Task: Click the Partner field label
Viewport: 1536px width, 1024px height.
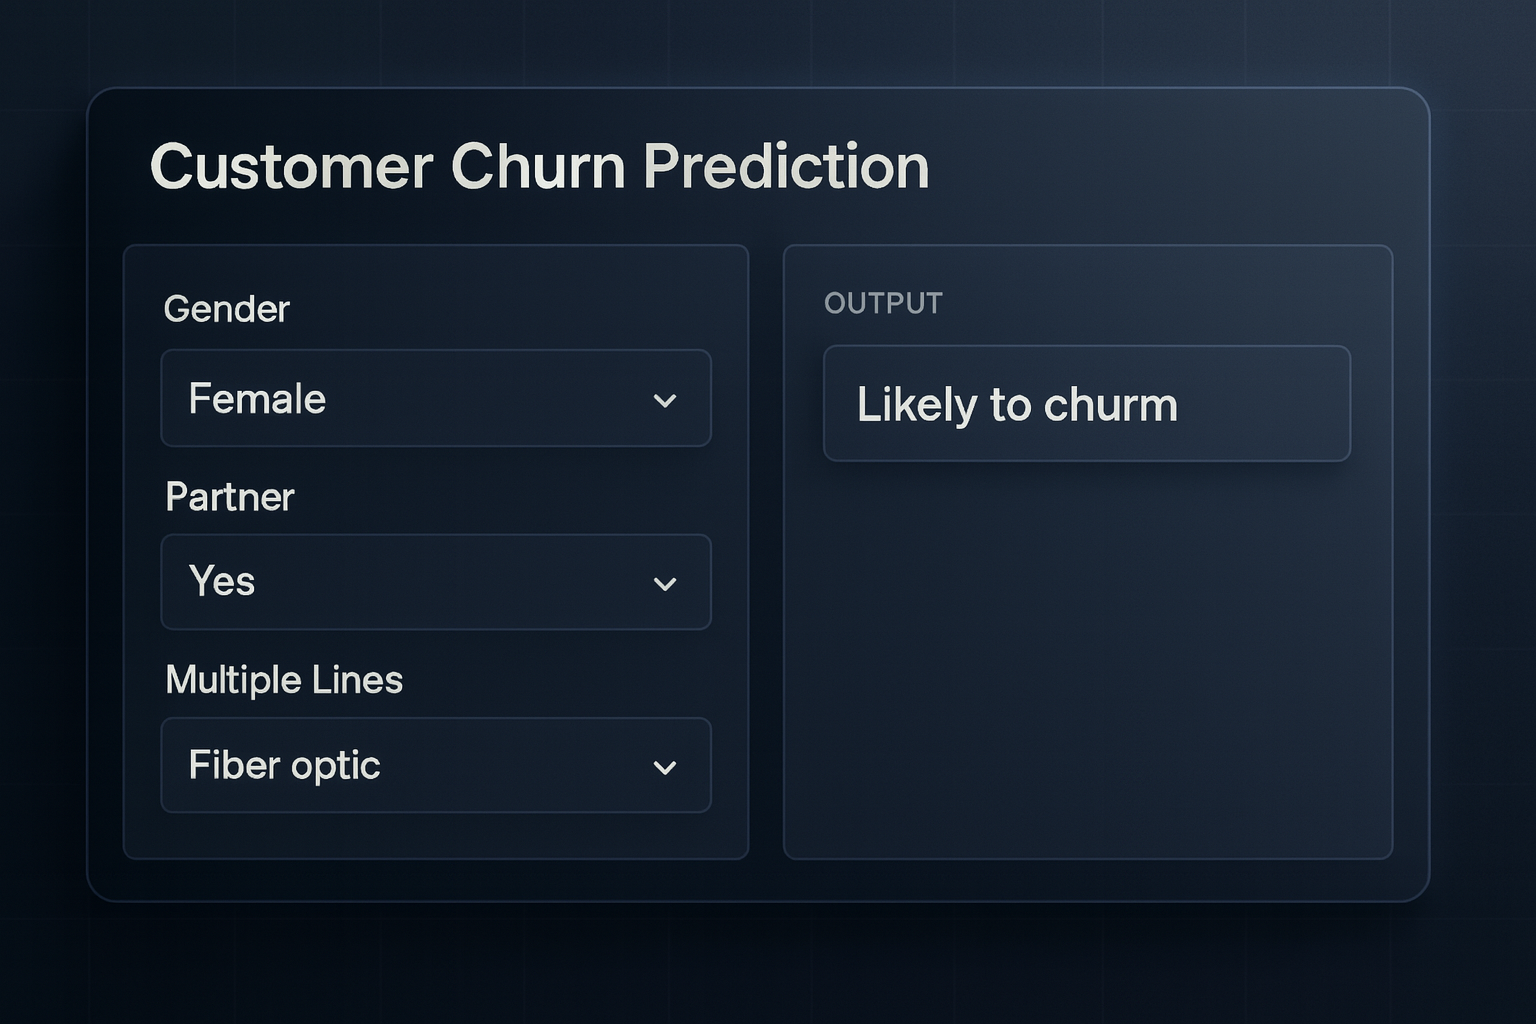Action: [x=230, y=497]
